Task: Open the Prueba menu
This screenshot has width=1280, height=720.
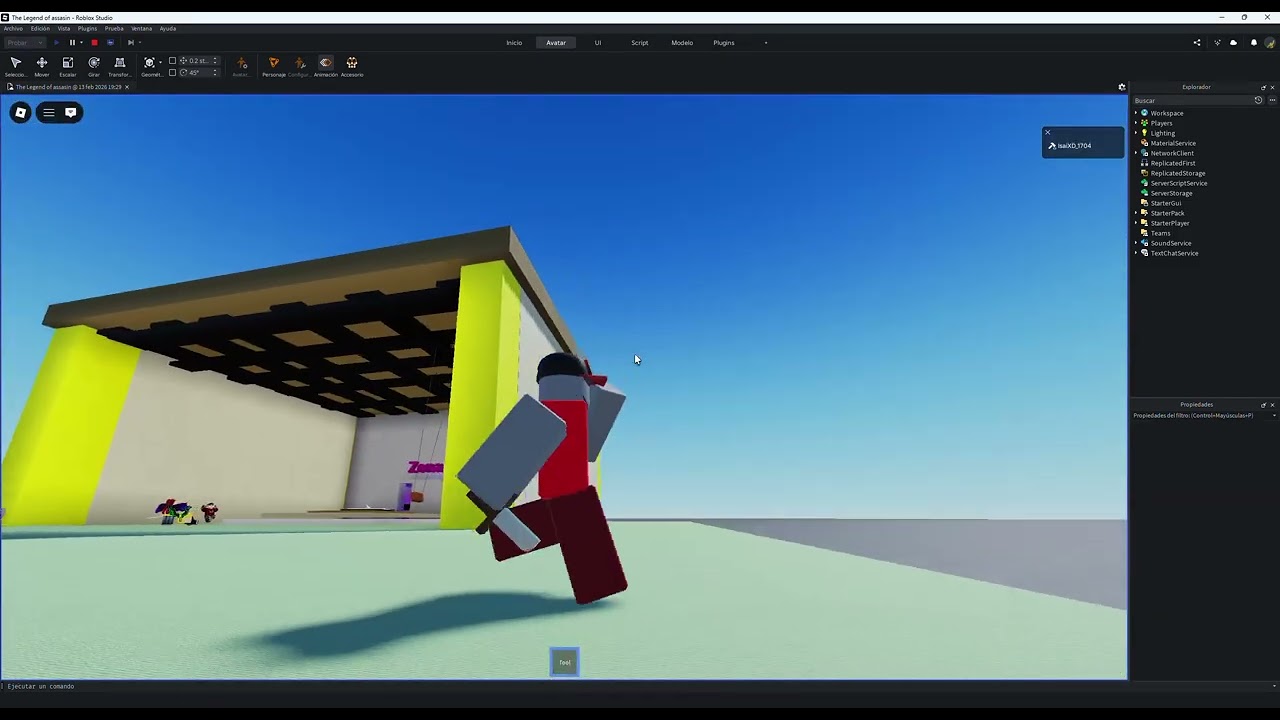Action: (114, 28)
